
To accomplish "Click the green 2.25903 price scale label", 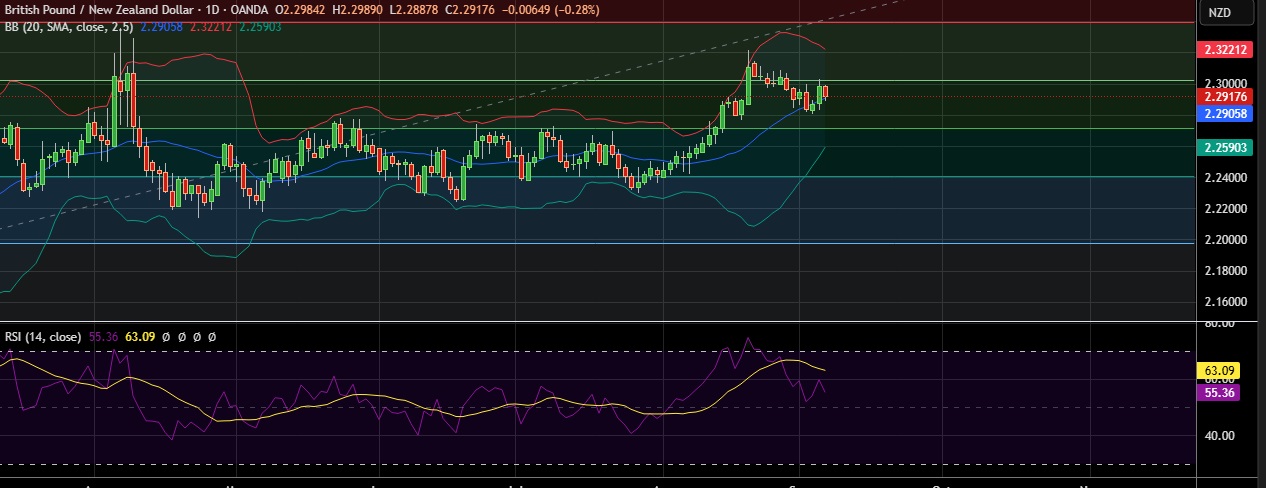I will click(x=1224, y=147).
